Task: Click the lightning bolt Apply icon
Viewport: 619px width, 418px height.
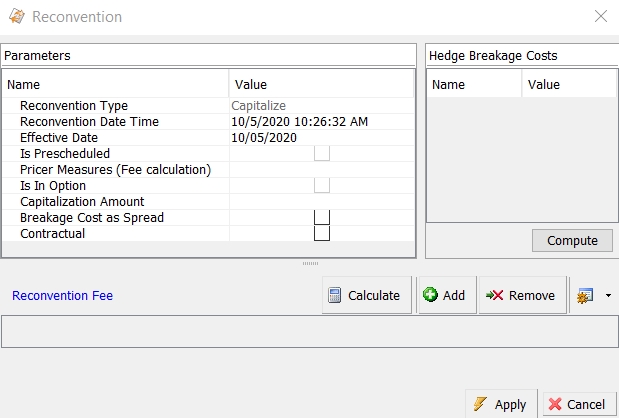Action: [480, 404]
